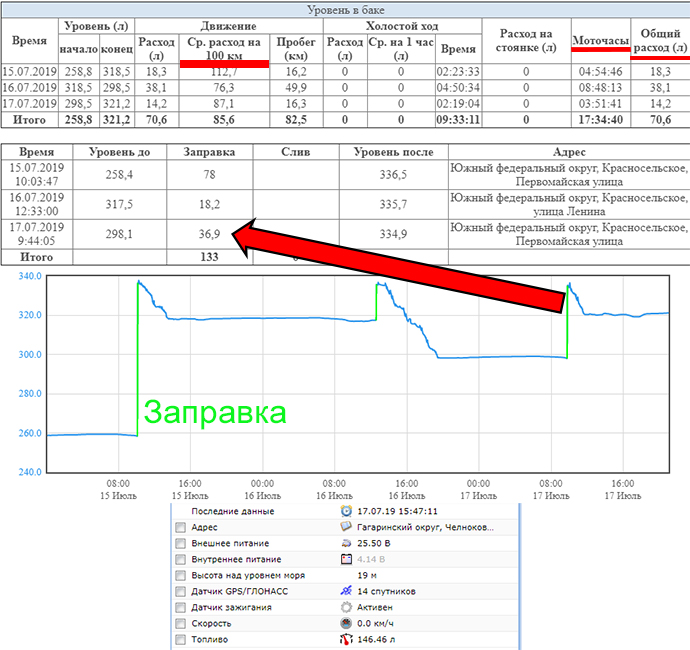The height and width of the screenshot is (650, 690).
Task: Enable the Адрес checkbox
Action: point(180,527)
